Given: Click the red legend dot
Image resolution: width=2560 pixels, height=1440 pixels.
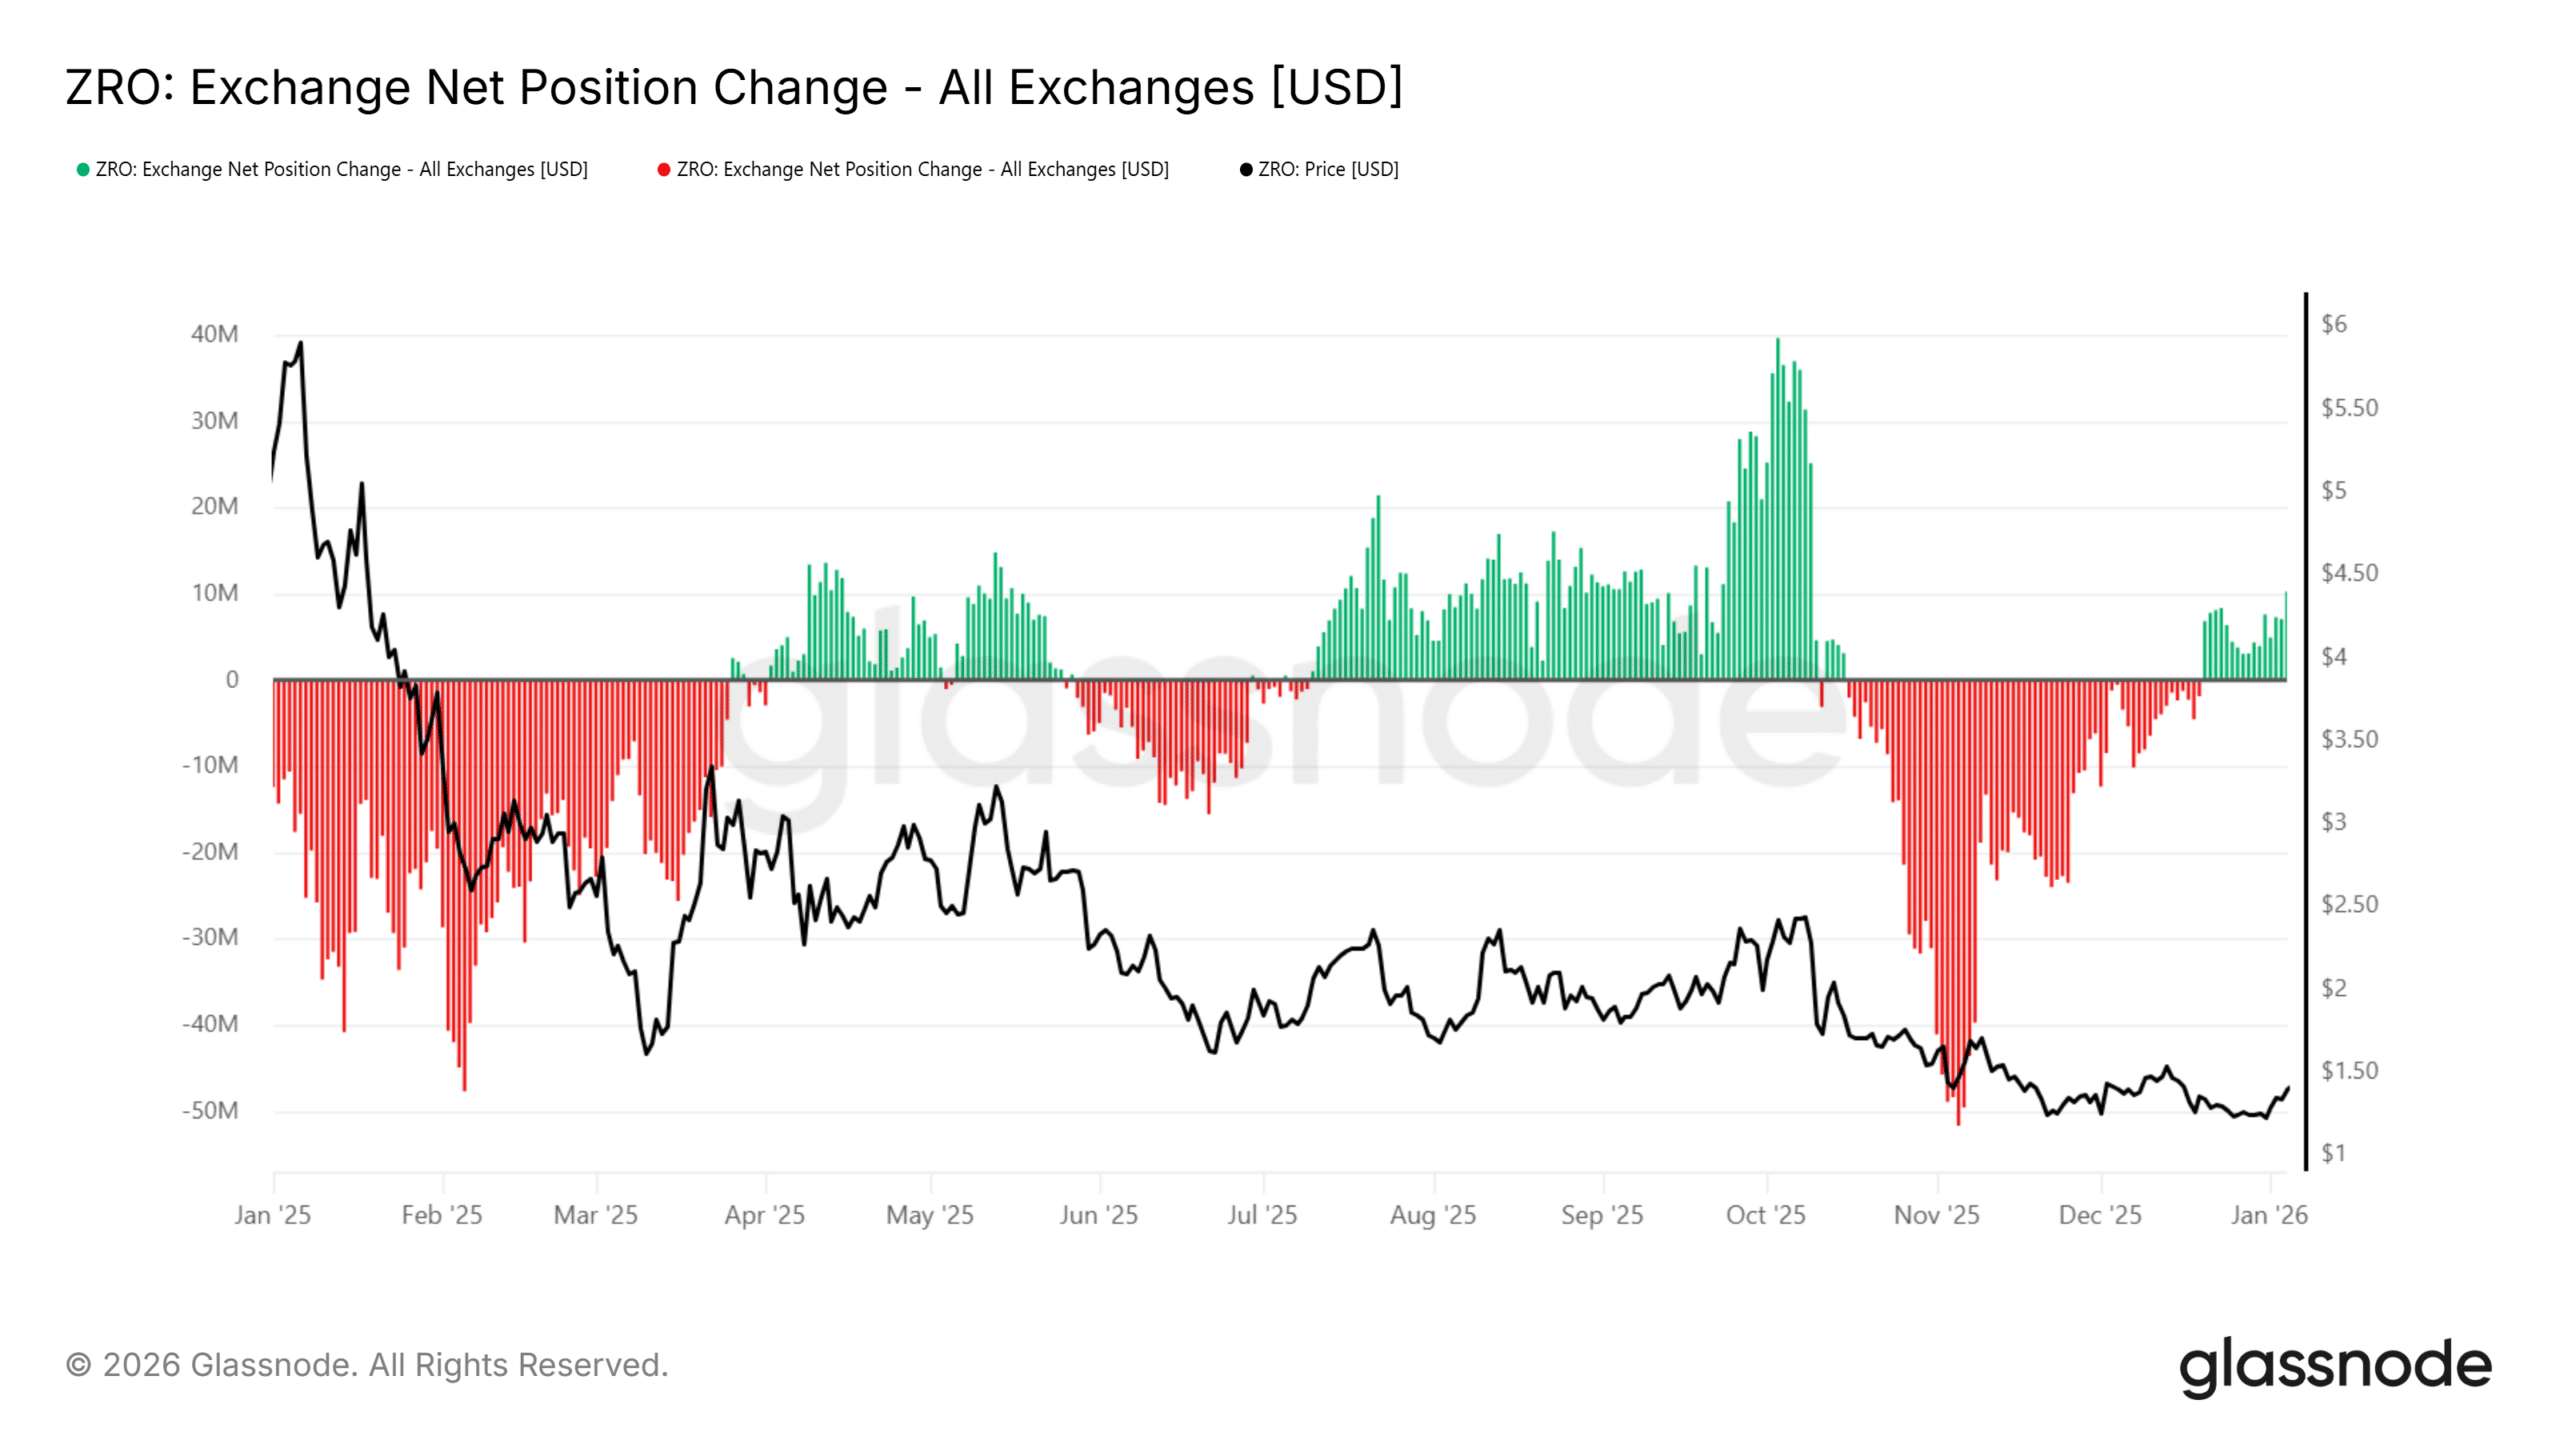Looking at the screenshot, I should 663,170.
